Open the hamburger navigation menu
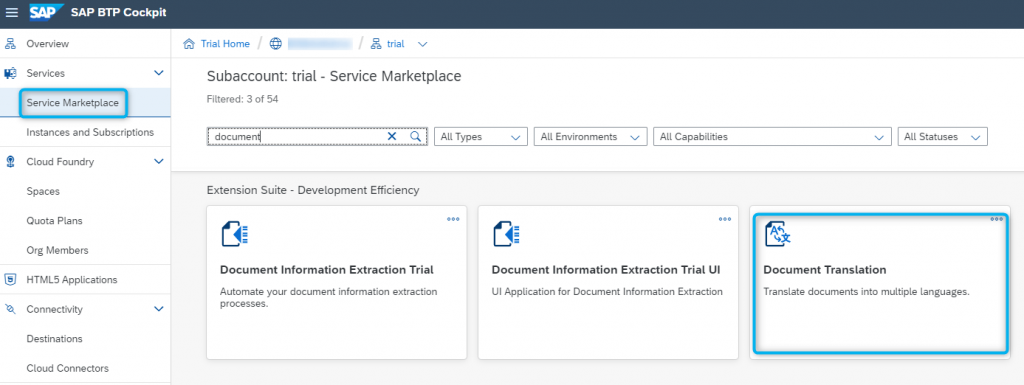The width and height of the screenshot is (1024, 385). point(12,13)
